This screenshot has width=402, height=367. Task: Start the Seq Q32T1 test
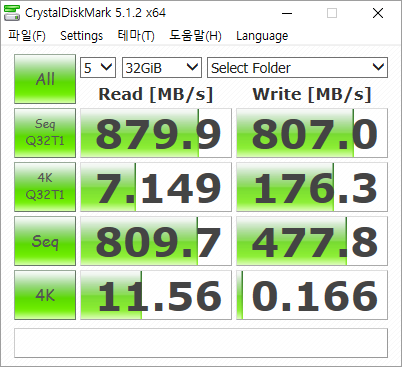pyautogui.click(x=45, y=133)
